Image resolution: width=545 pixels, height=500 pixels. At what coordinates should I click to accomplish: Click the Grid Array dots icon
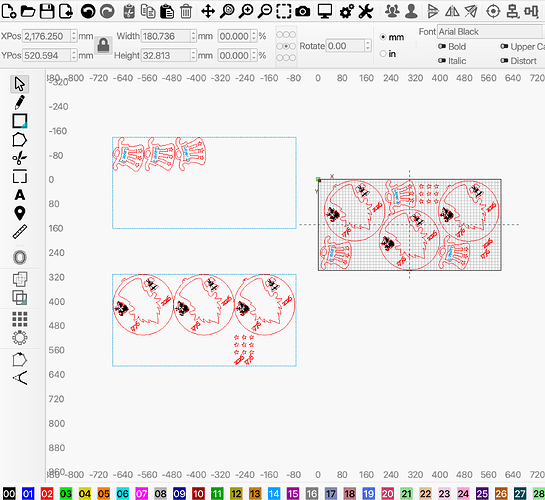click(20, 319)
